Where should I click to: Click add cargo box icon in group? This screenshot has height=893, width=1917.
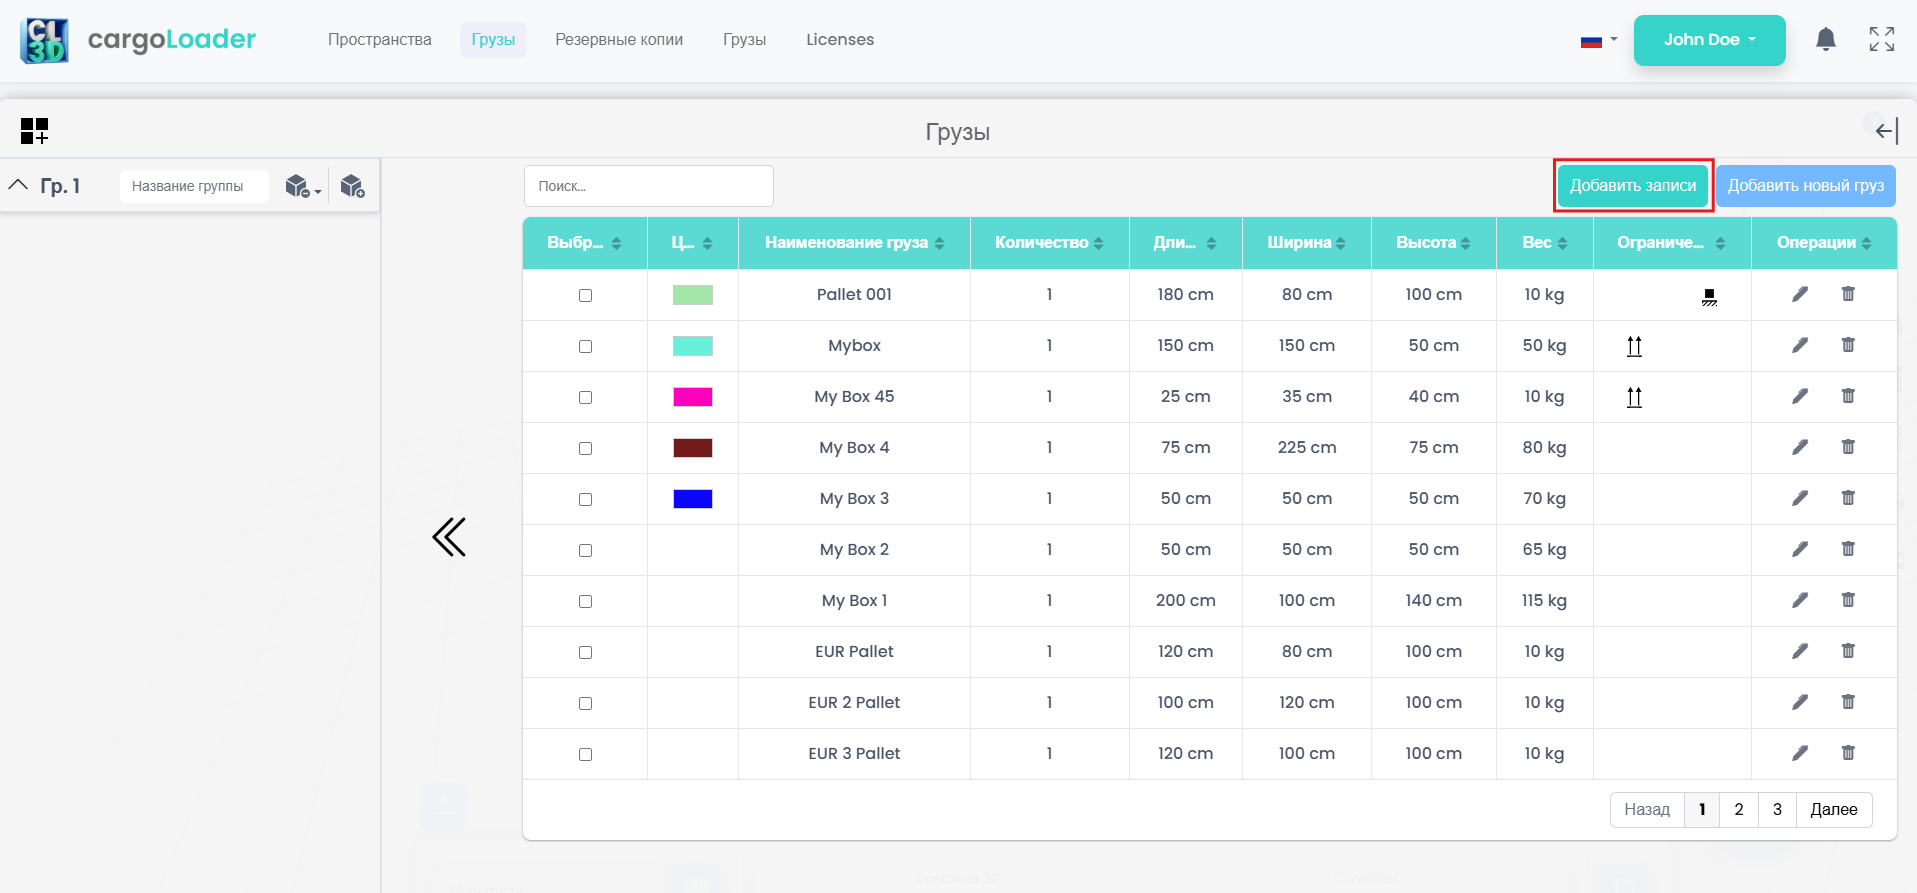point(352,186)
